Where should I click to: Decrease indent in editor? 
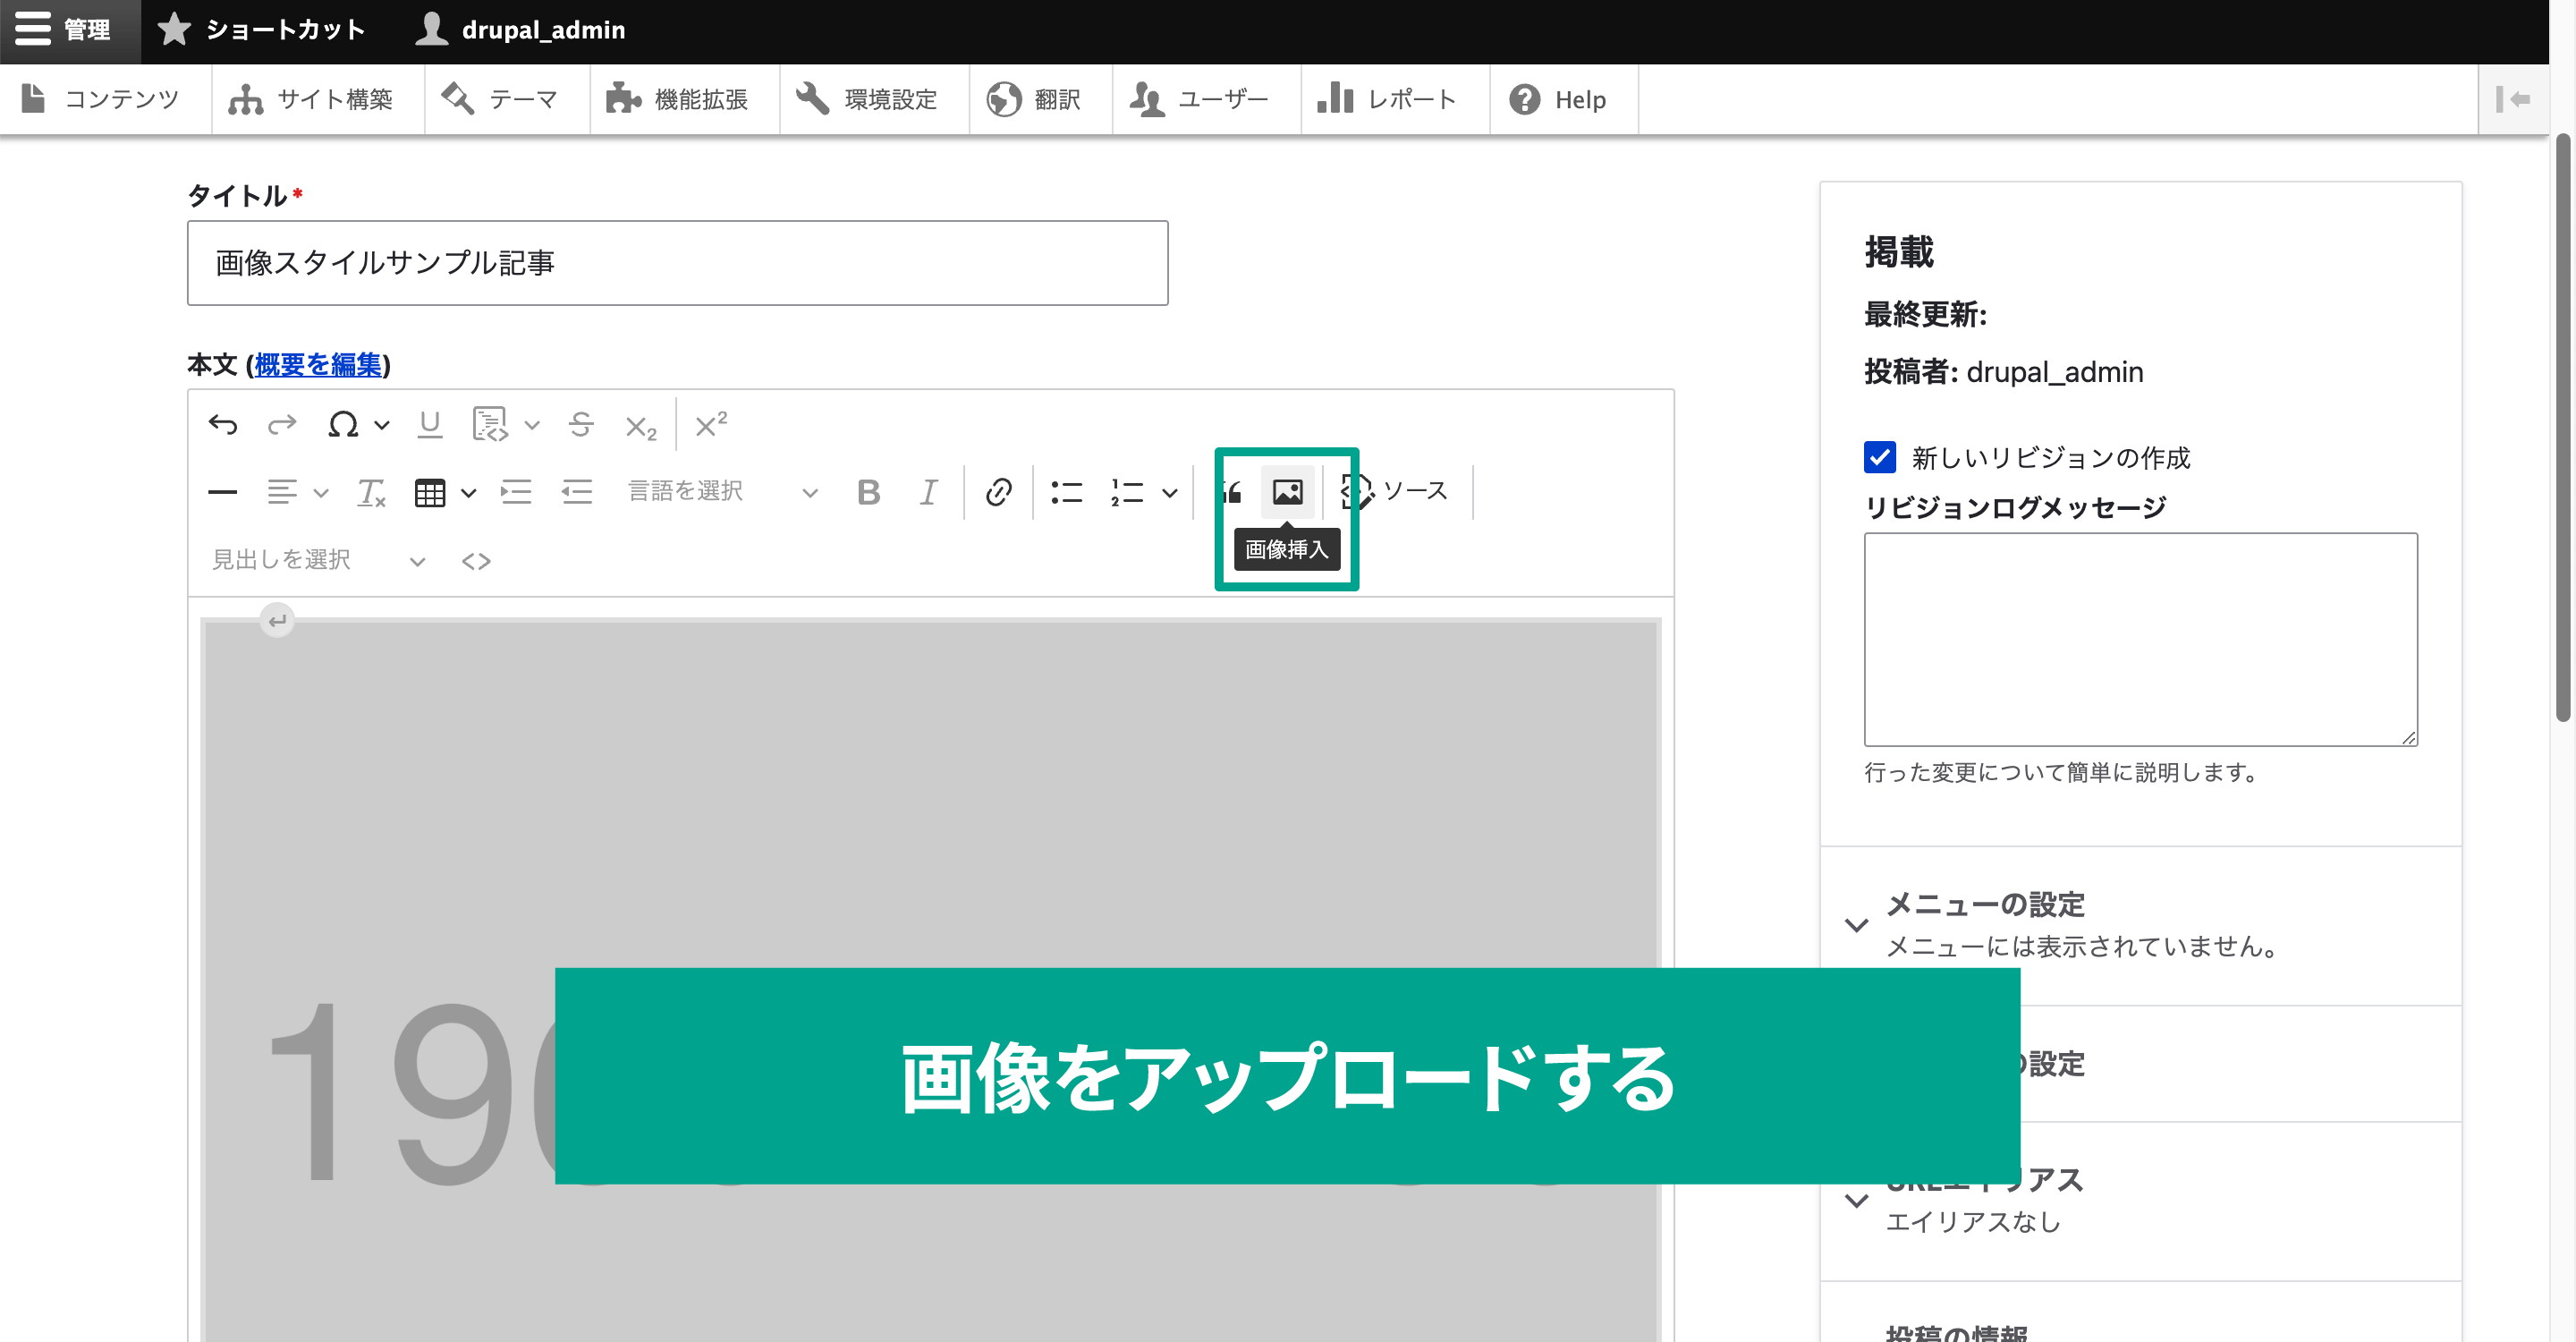(x=577, y=492)
